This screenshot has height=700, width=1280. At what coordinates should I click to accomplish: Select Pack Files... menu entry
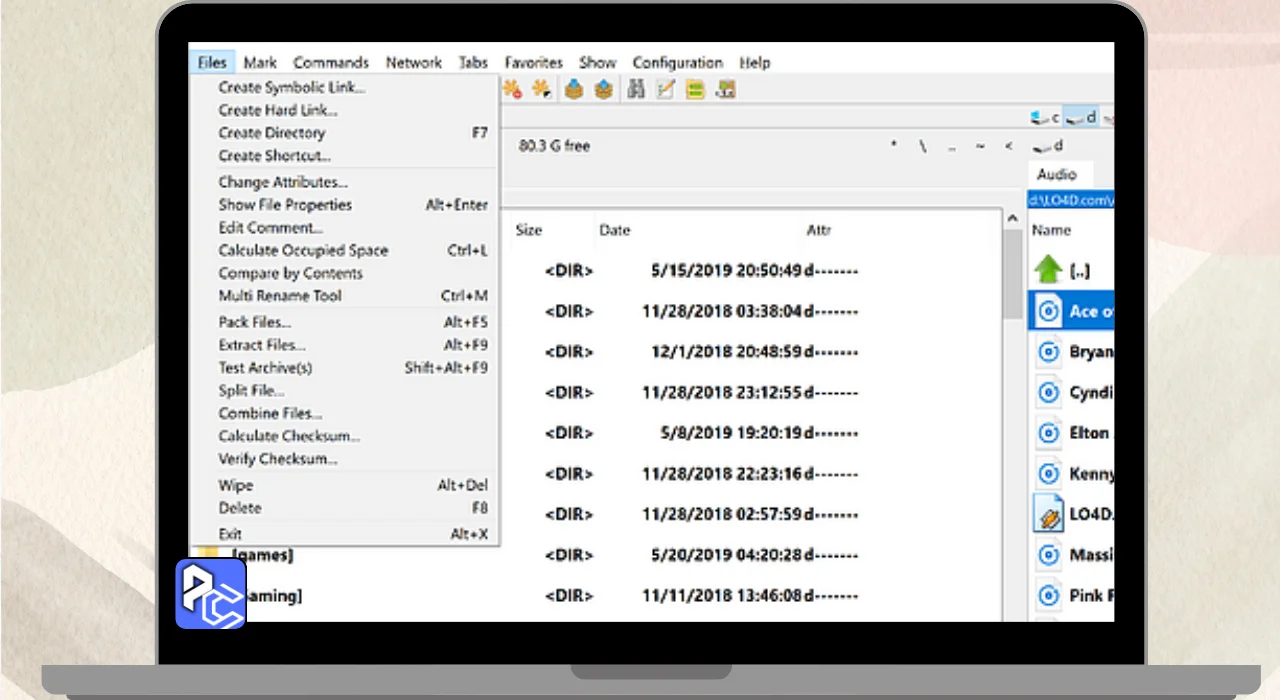255,322
